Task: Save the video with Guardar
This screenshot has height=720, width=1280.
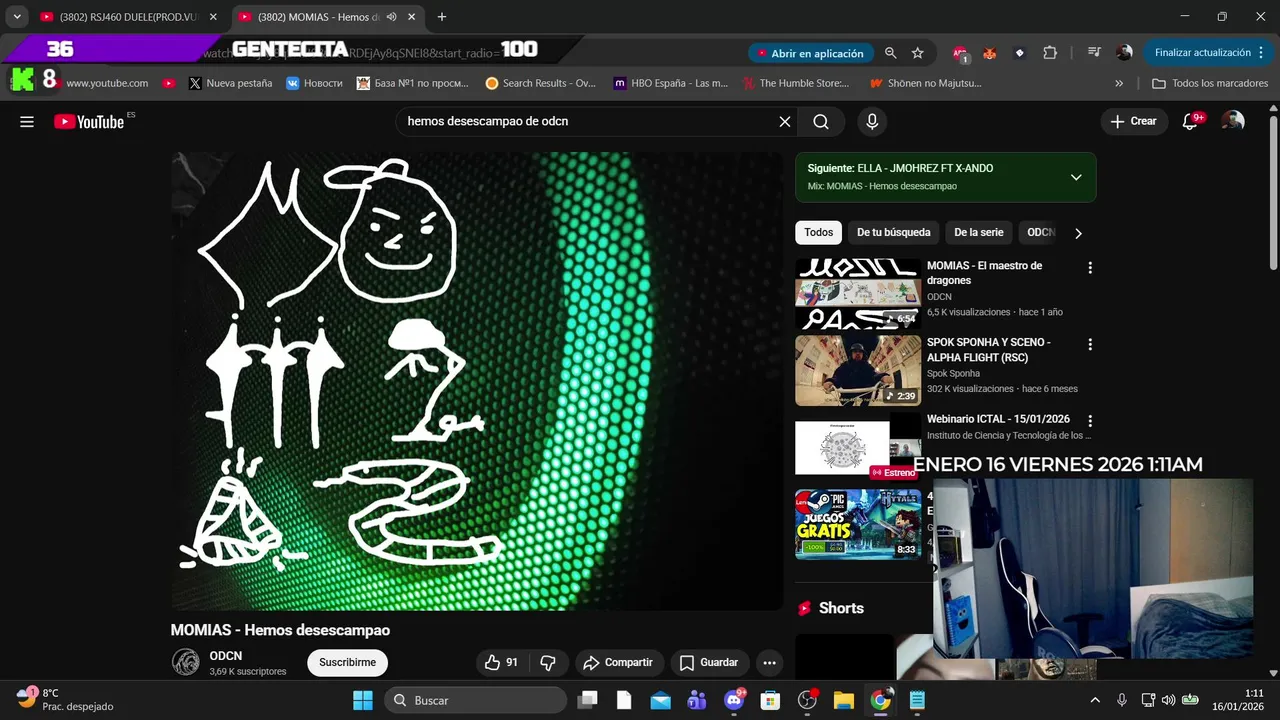Action: [x=709, y=662]
